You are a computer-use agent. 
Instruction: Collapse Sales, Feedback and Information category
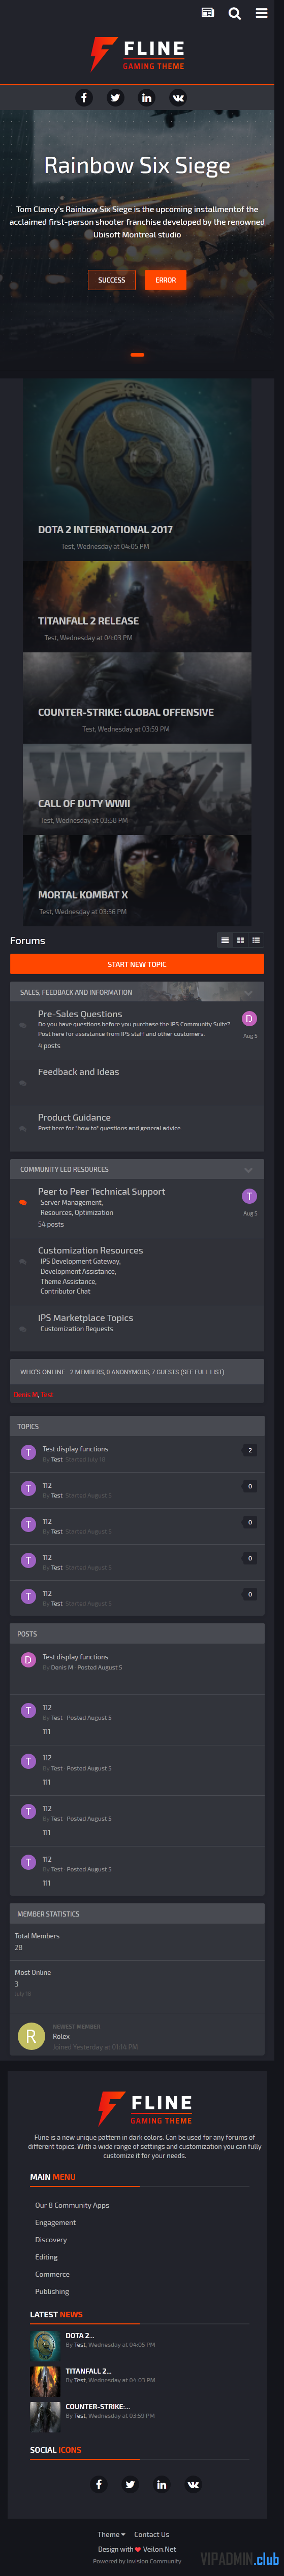pyautogui.click(x=248, y=992)
